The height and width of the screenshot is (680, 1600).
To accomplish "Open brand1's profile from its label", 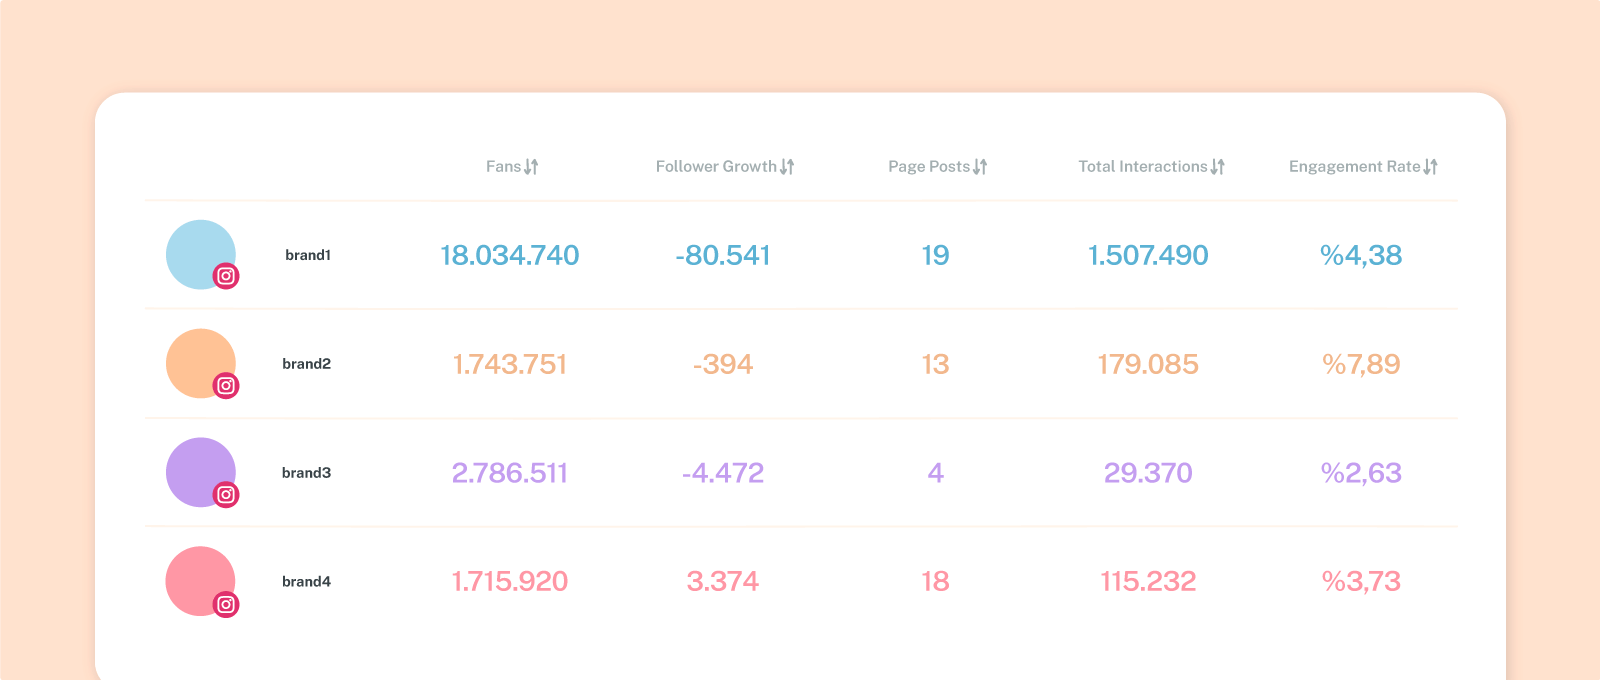I will click(306, 255).
